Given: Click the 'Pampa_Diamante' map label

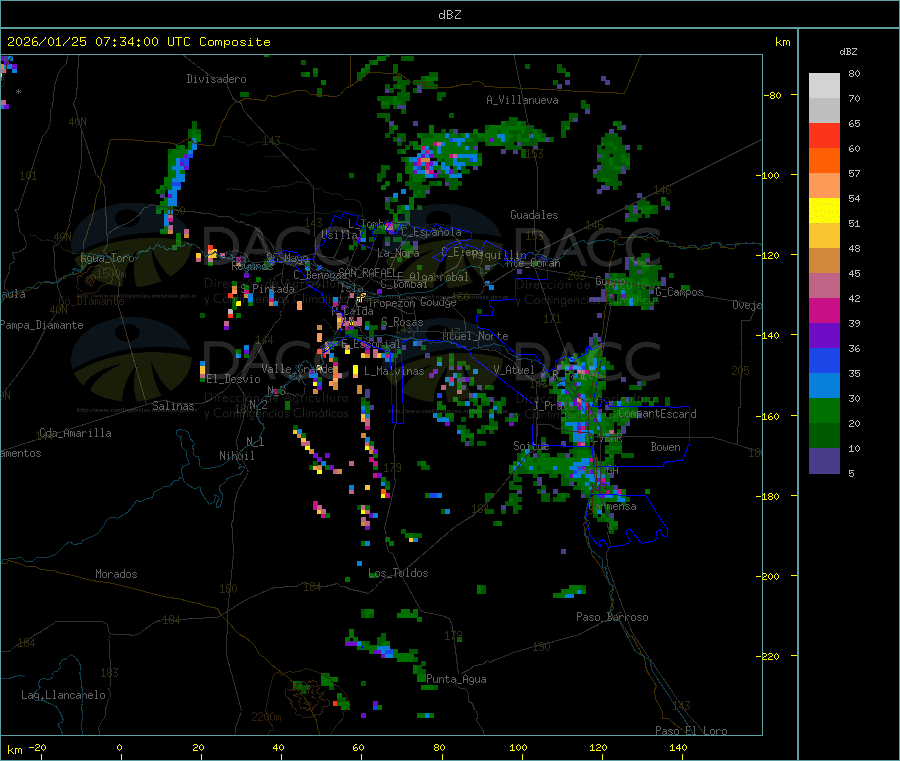Looking at the screenshot, I should (41, 325).
